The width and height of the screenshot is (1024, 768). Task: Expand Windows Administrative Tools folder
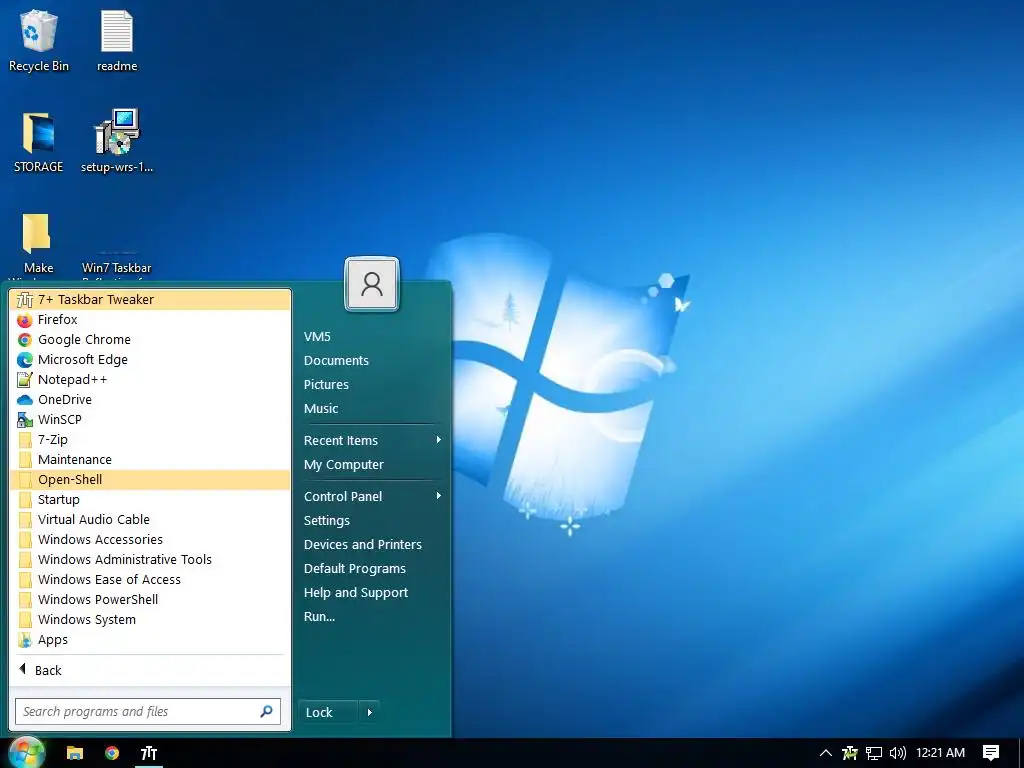click(150, 560)
